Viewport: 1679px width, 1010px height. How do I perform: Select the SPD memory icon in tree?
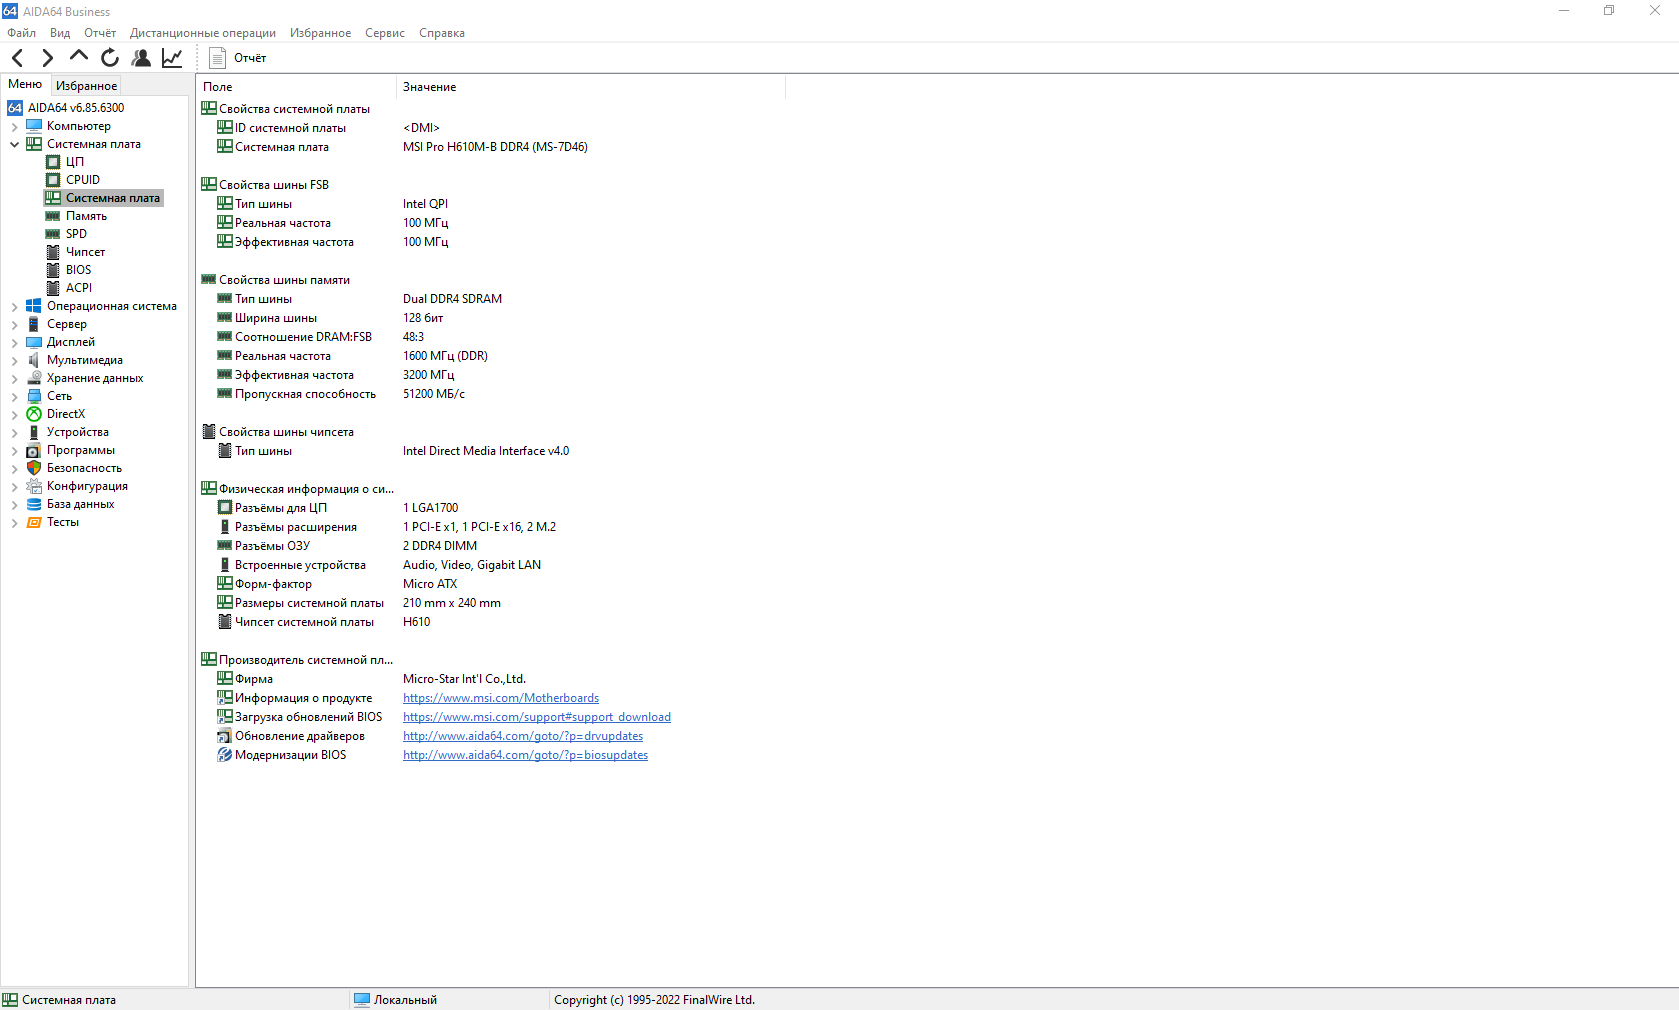(x=53, y=234)
